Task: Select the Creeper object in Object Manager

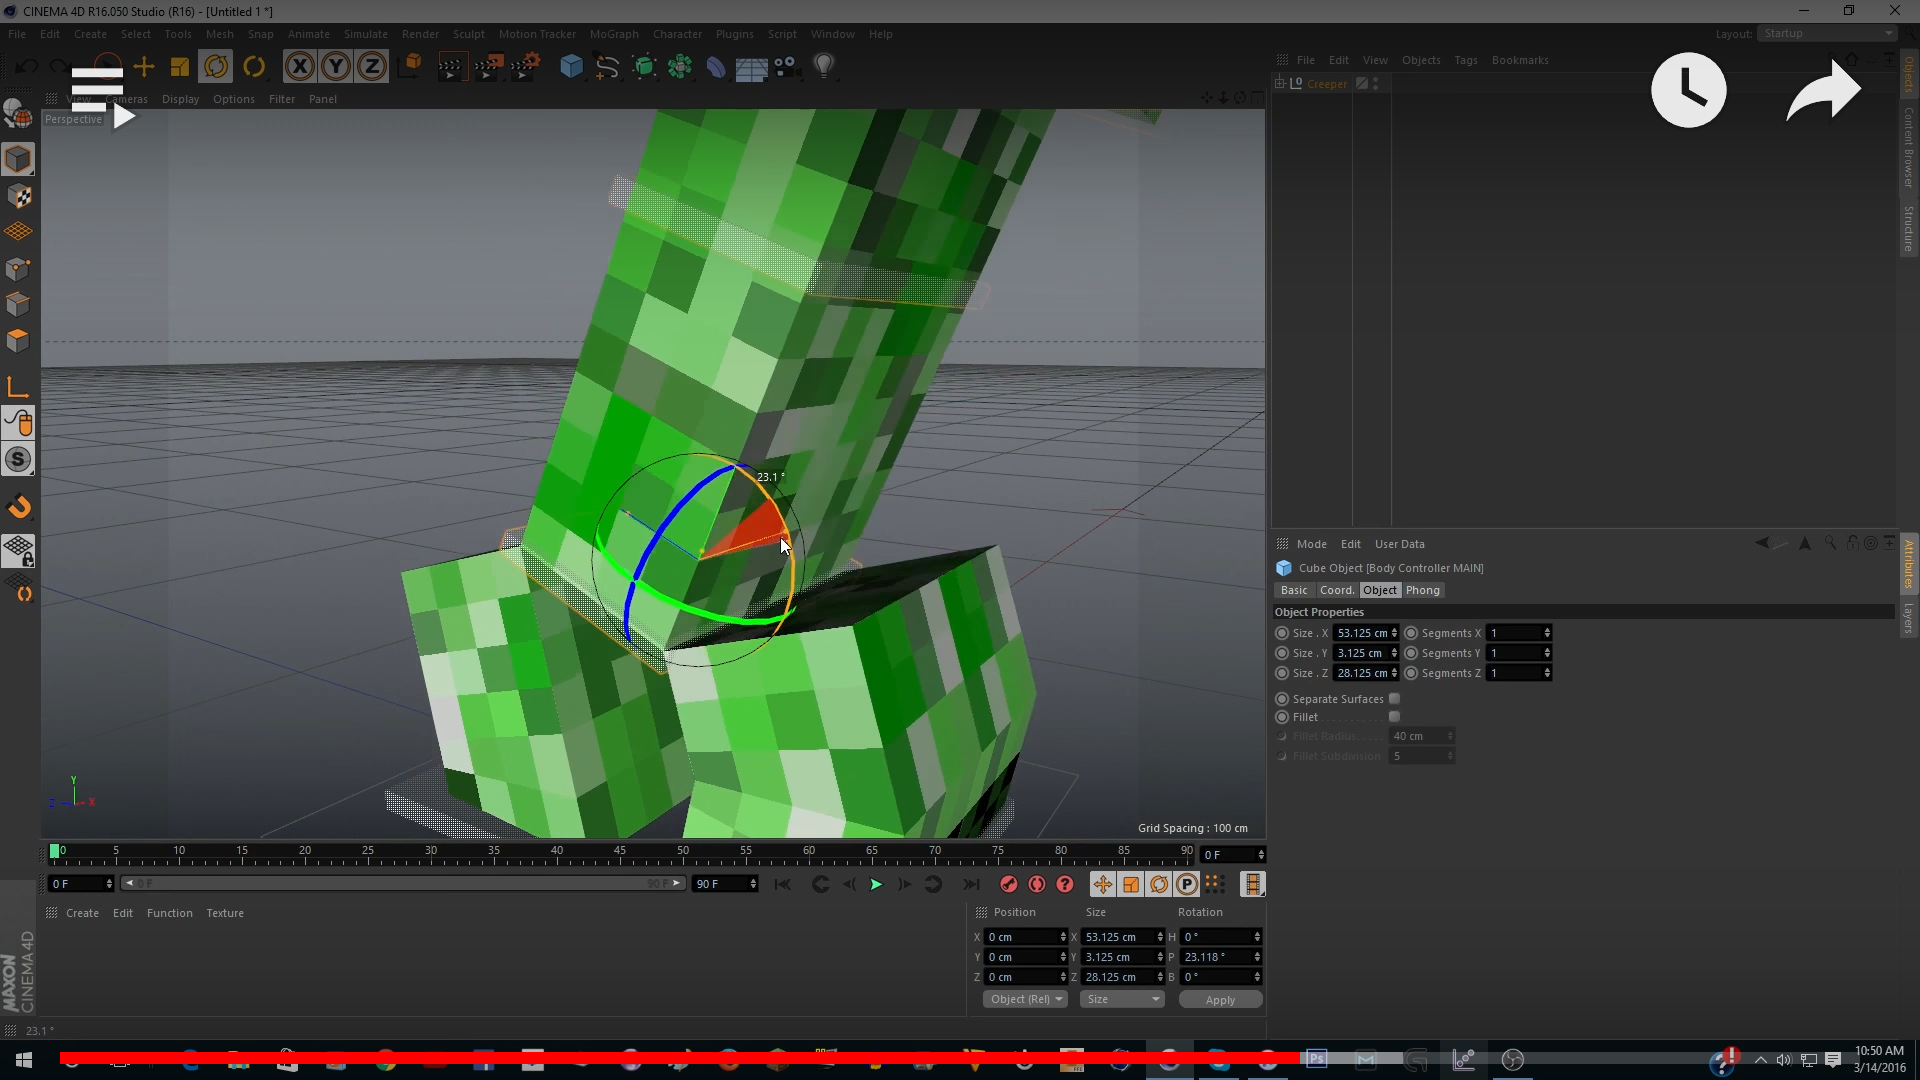Action: pos(1326,84)
